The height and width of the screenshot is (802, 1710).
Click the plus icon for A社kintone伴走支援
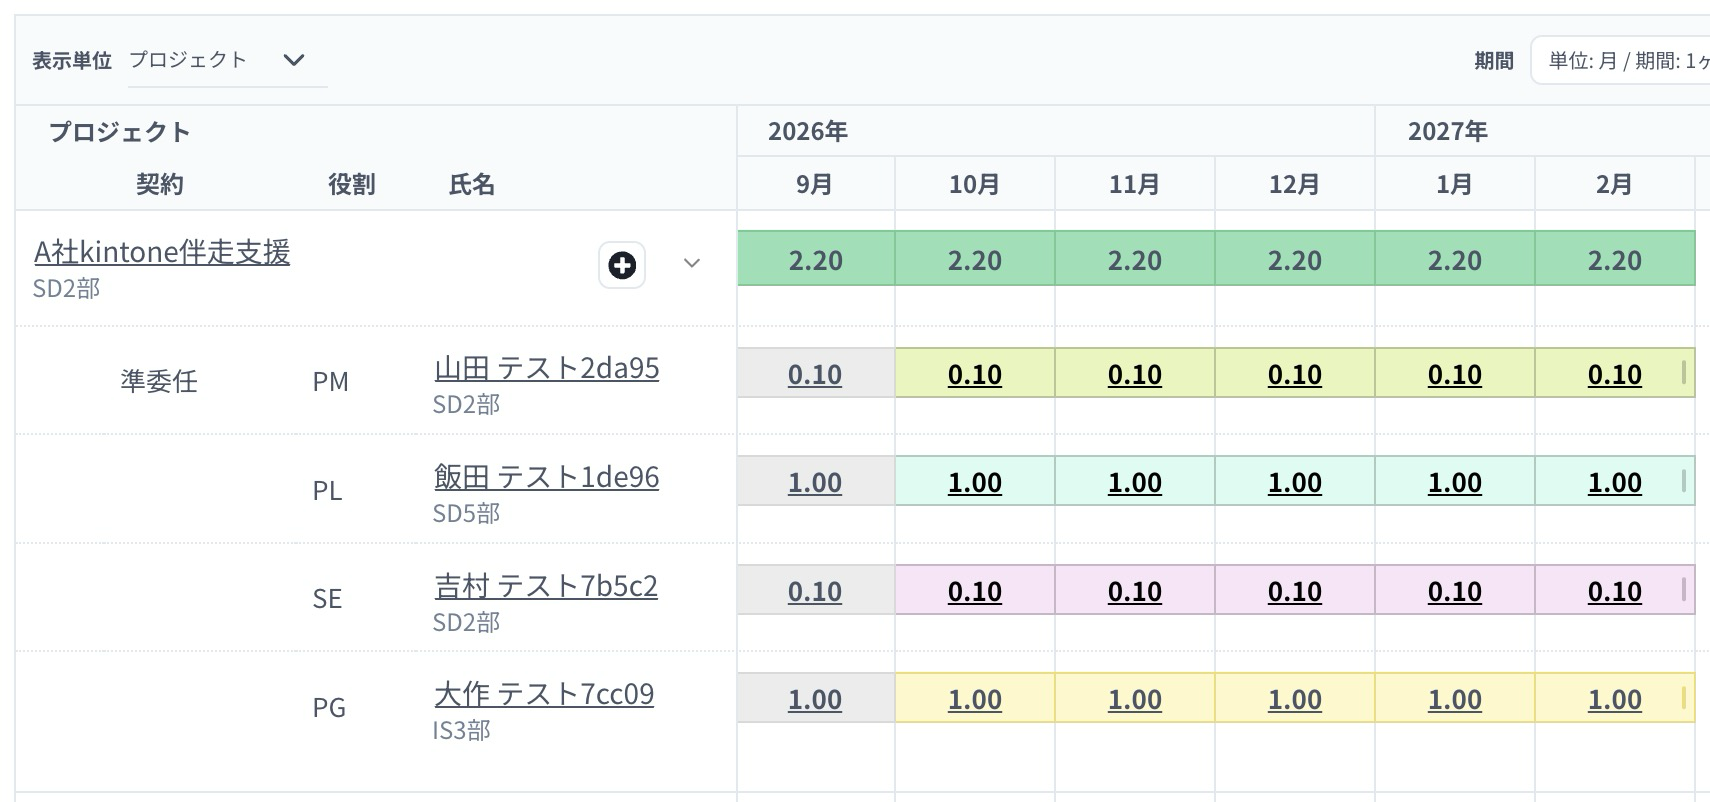(x=622, y=265)
